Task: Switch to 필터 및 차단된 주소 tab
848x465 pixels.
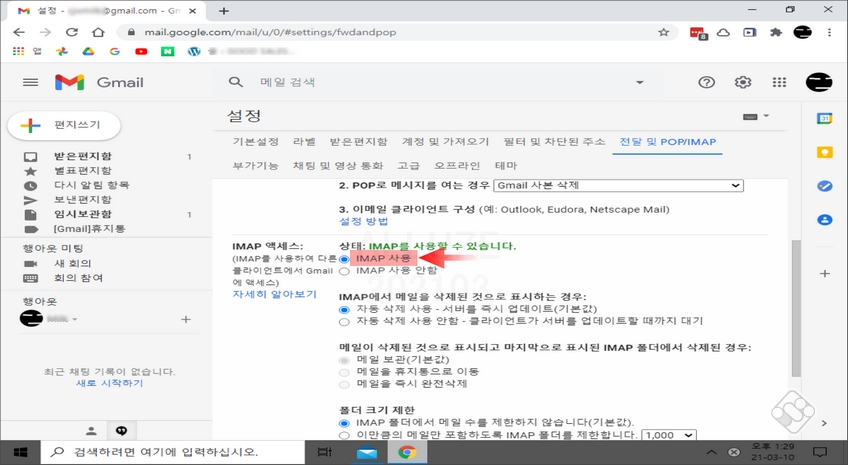Action: [554, 142]
